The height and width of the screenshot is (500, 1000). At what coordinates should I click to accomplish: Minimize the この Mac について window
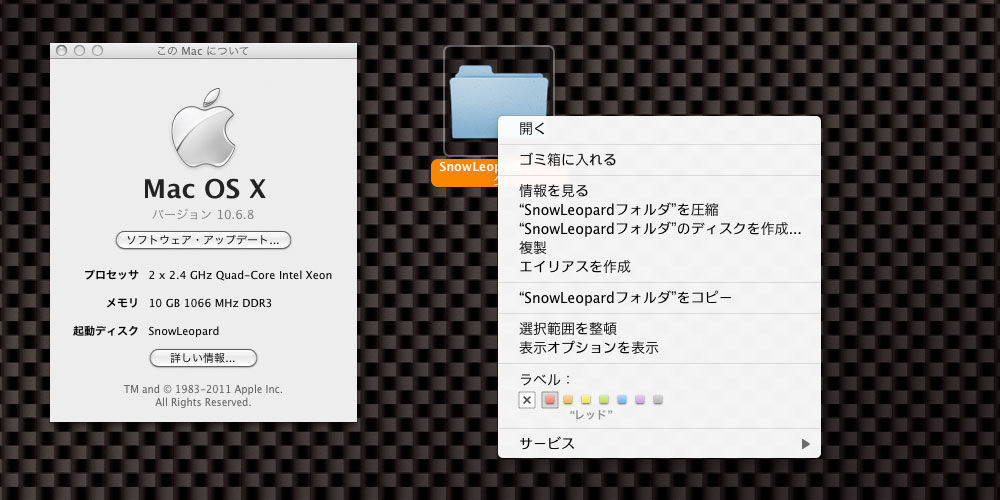tap(79, 50)
